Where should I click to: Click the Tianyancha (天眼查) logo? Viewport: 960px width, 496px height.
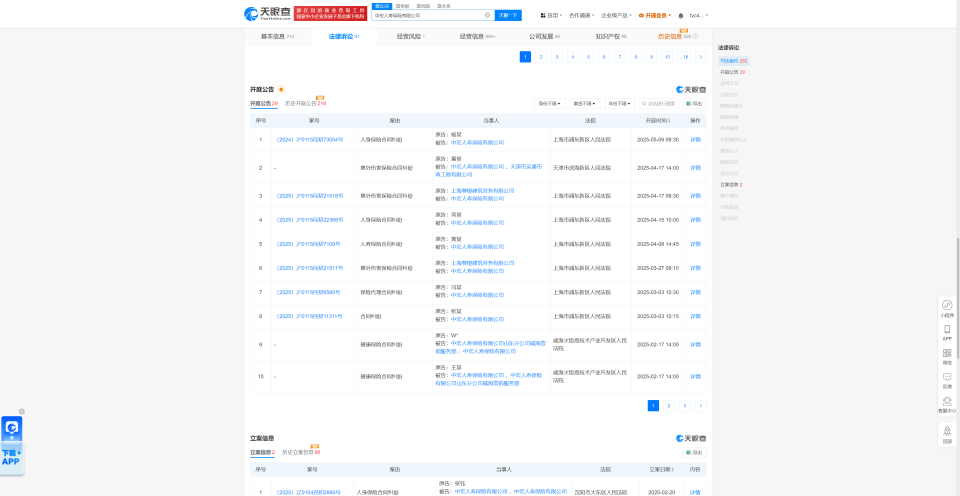point(267,14)
